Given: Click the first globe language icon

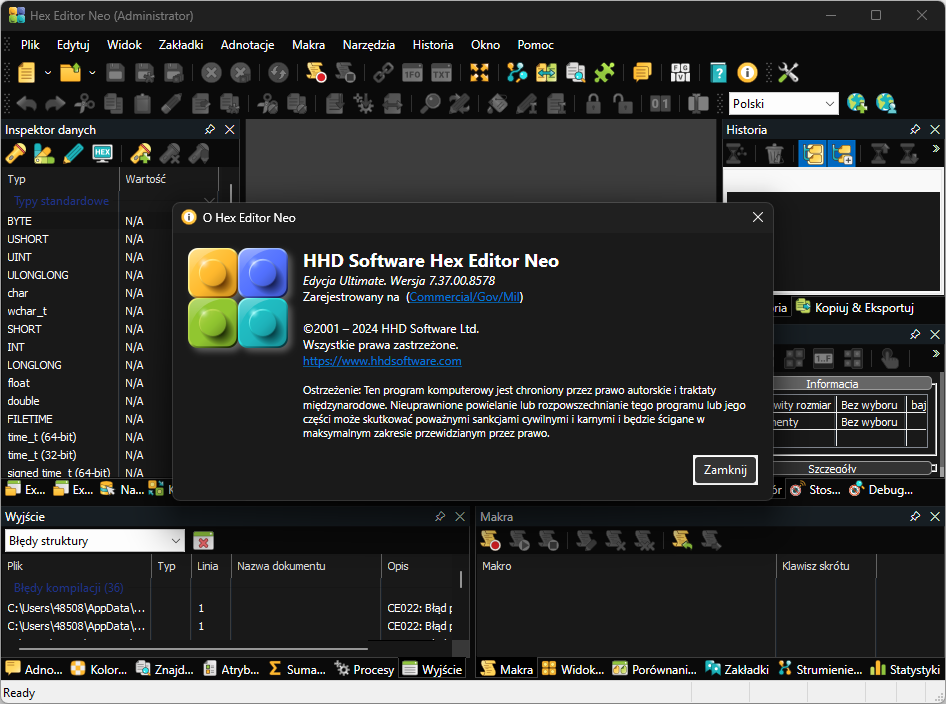Looking at the screenshot, I should pyautogui.click(x=857, y=103).
